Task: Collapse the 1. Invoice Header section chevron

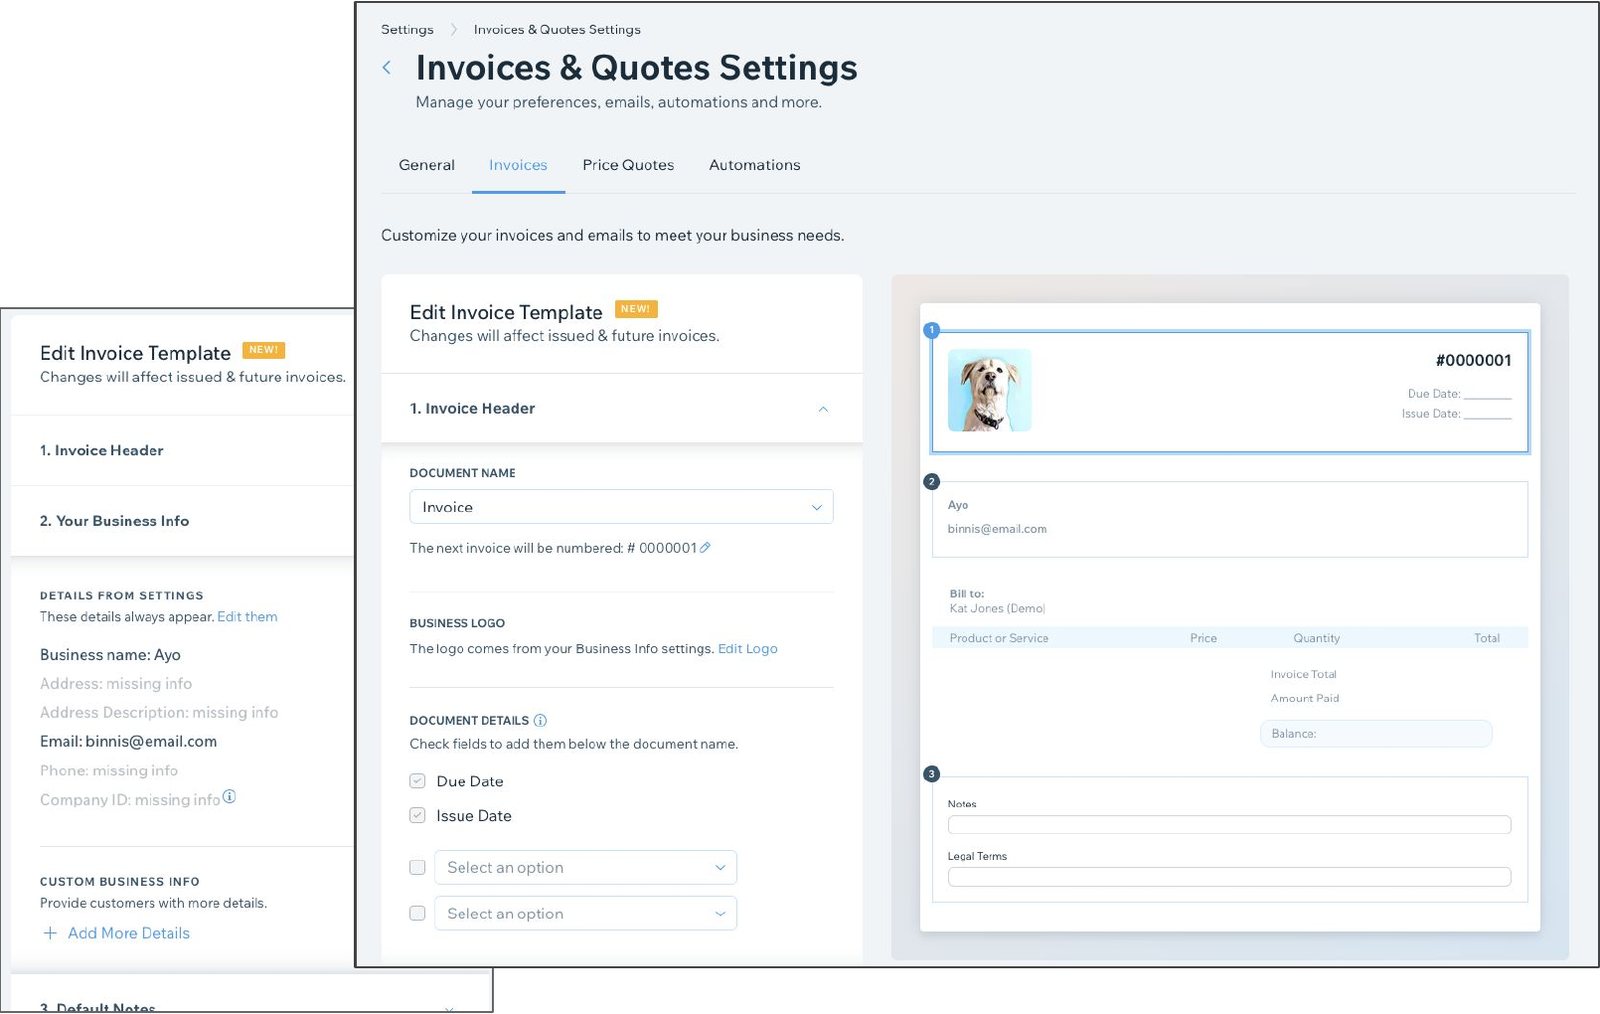Action: (x=823, y=409)
